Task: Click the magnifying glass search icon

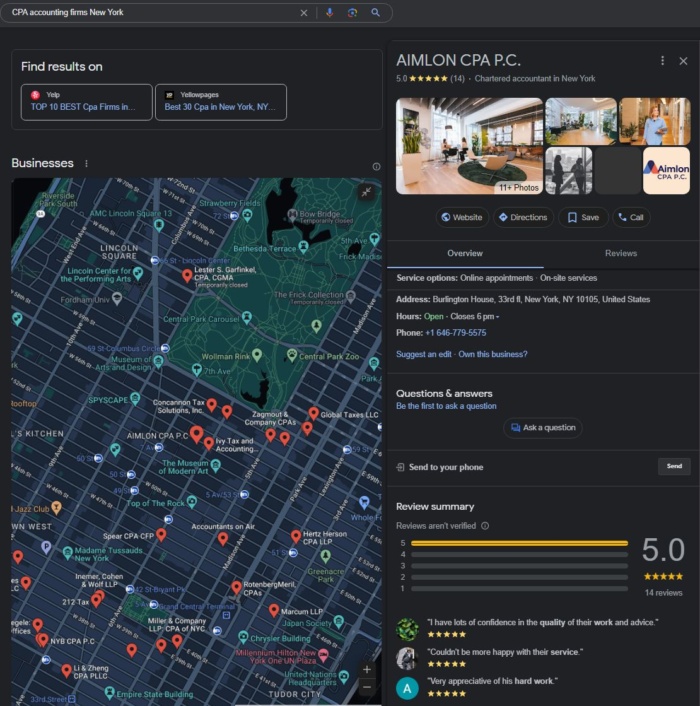Action: [x=376, y=13]
